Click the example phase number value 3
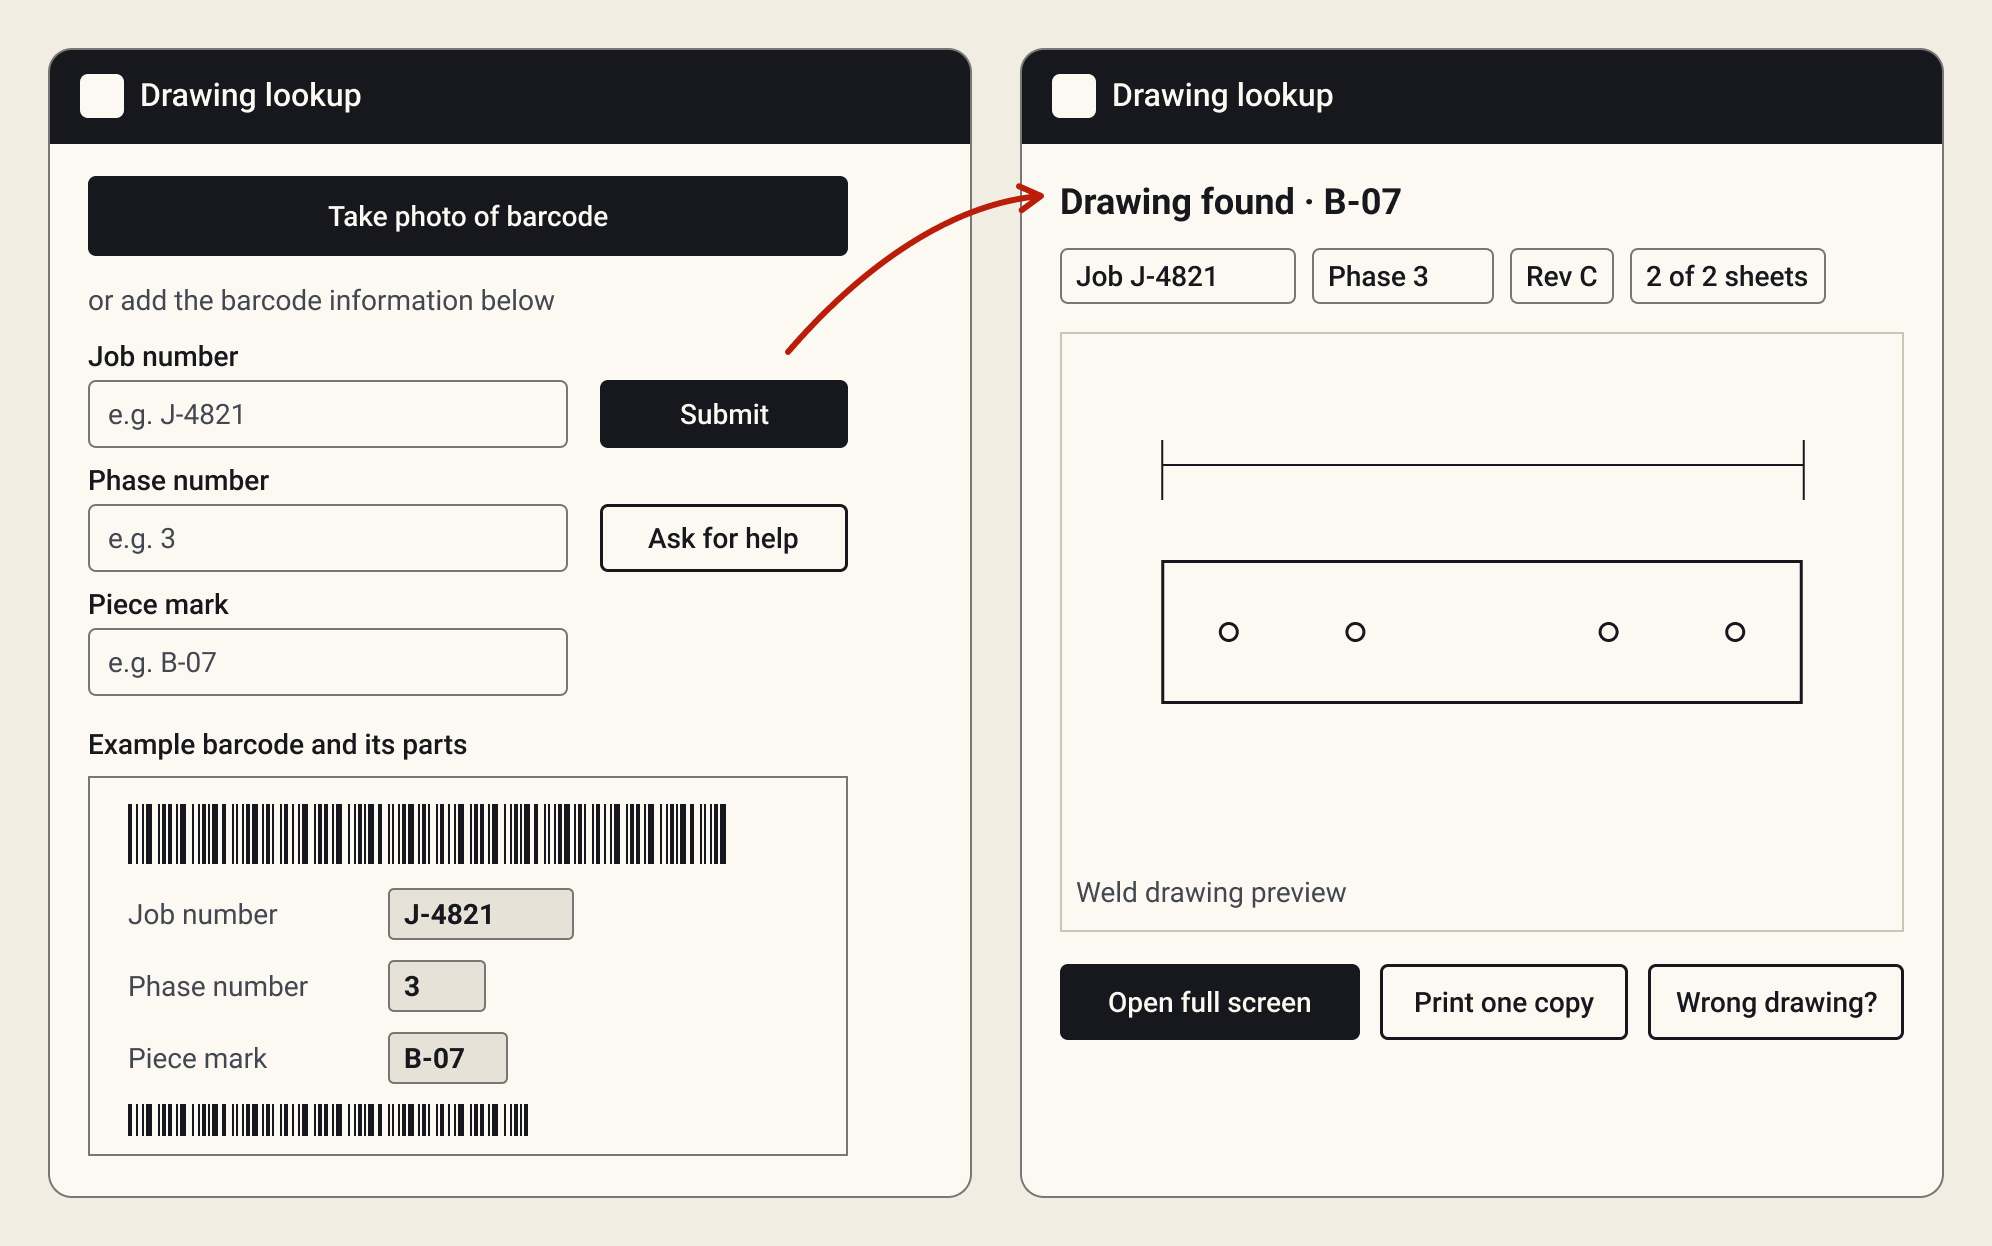Screen dimensions: 1992x1246 click(x=437, y=986)
